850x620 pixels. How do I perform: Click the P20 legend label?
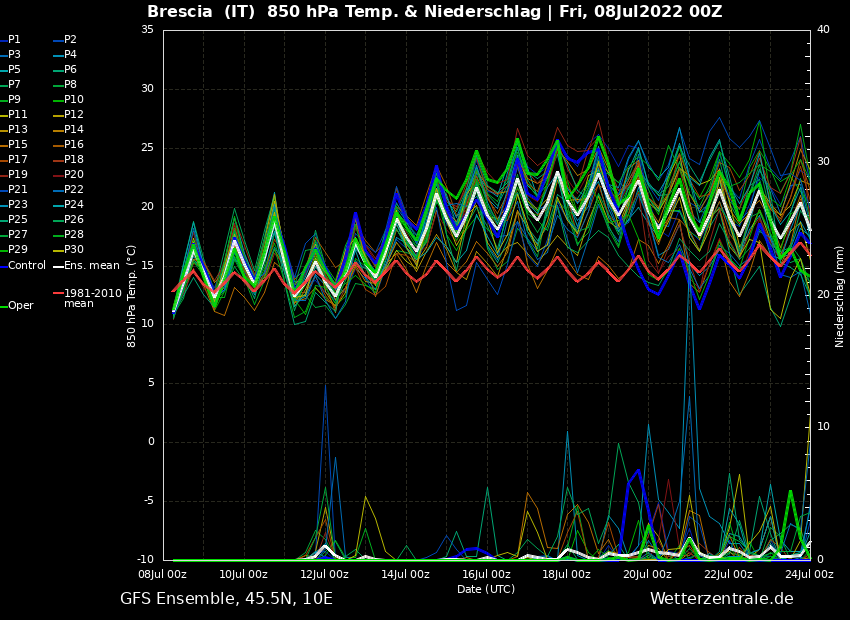[x=74, y=175]
